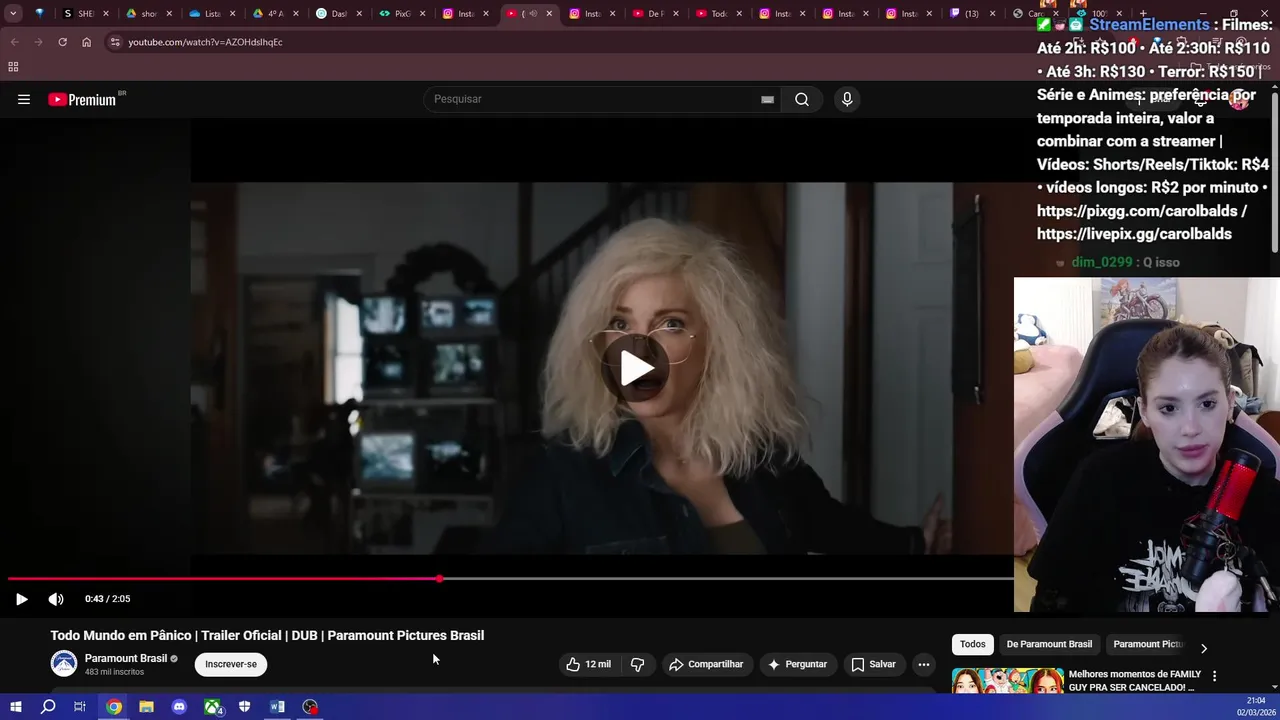View site information icon beside URL
The width and height of the screenshot is (1280, 720).
(115, 42)
